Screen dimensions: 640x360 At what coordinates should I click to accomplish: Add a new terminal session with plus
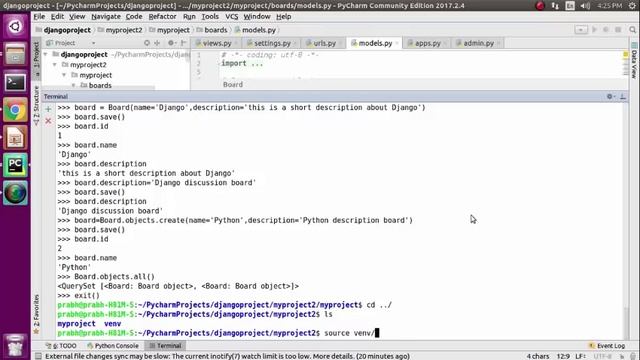pos(48,109)
